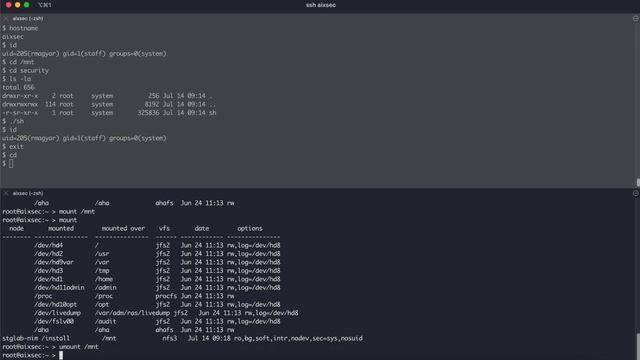Click the 'aixsec' hostname output line

(x=13, y=37)
